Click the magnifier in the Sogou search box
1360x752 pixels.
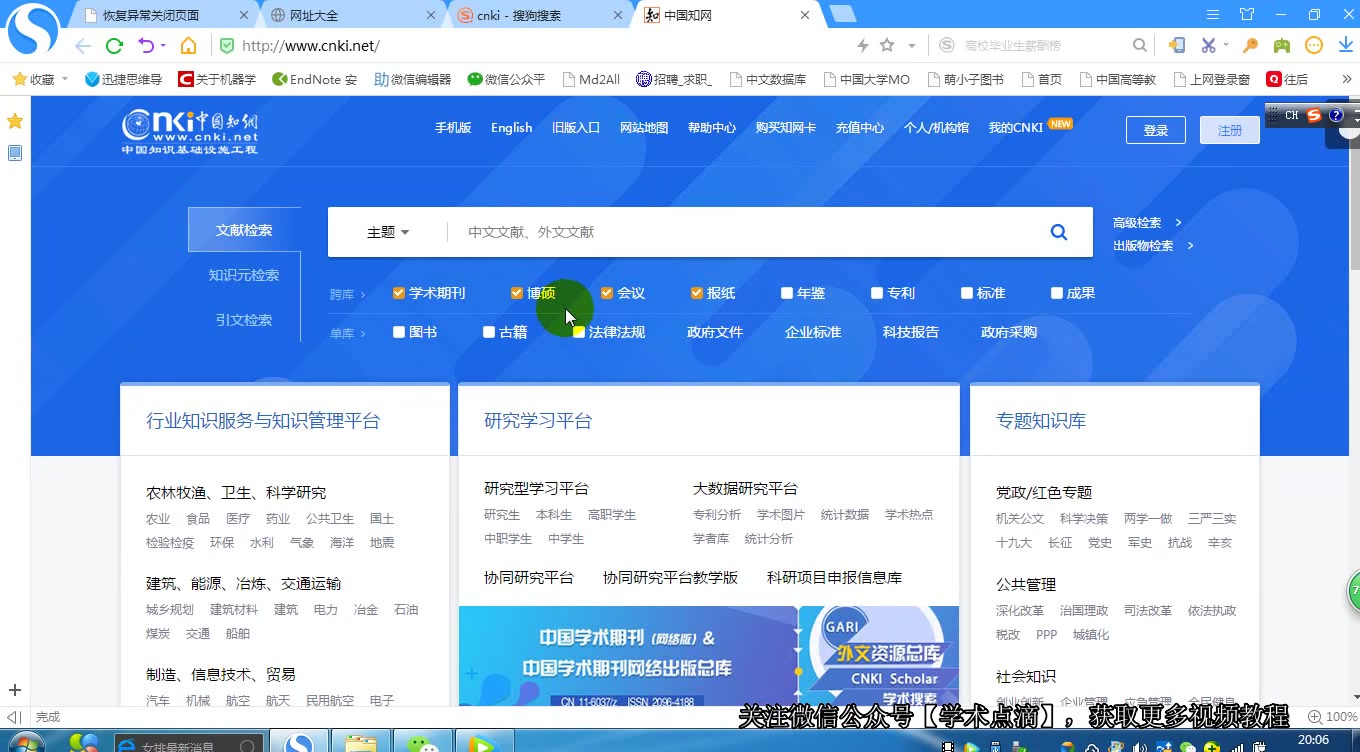pyautogui.click(x=1139, y=46)
